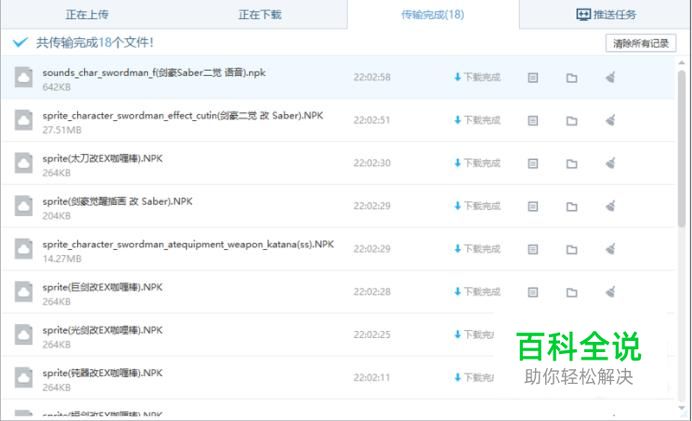
Task: Click the 22:02:25 timestamp
Action: (x=372, y=335)
